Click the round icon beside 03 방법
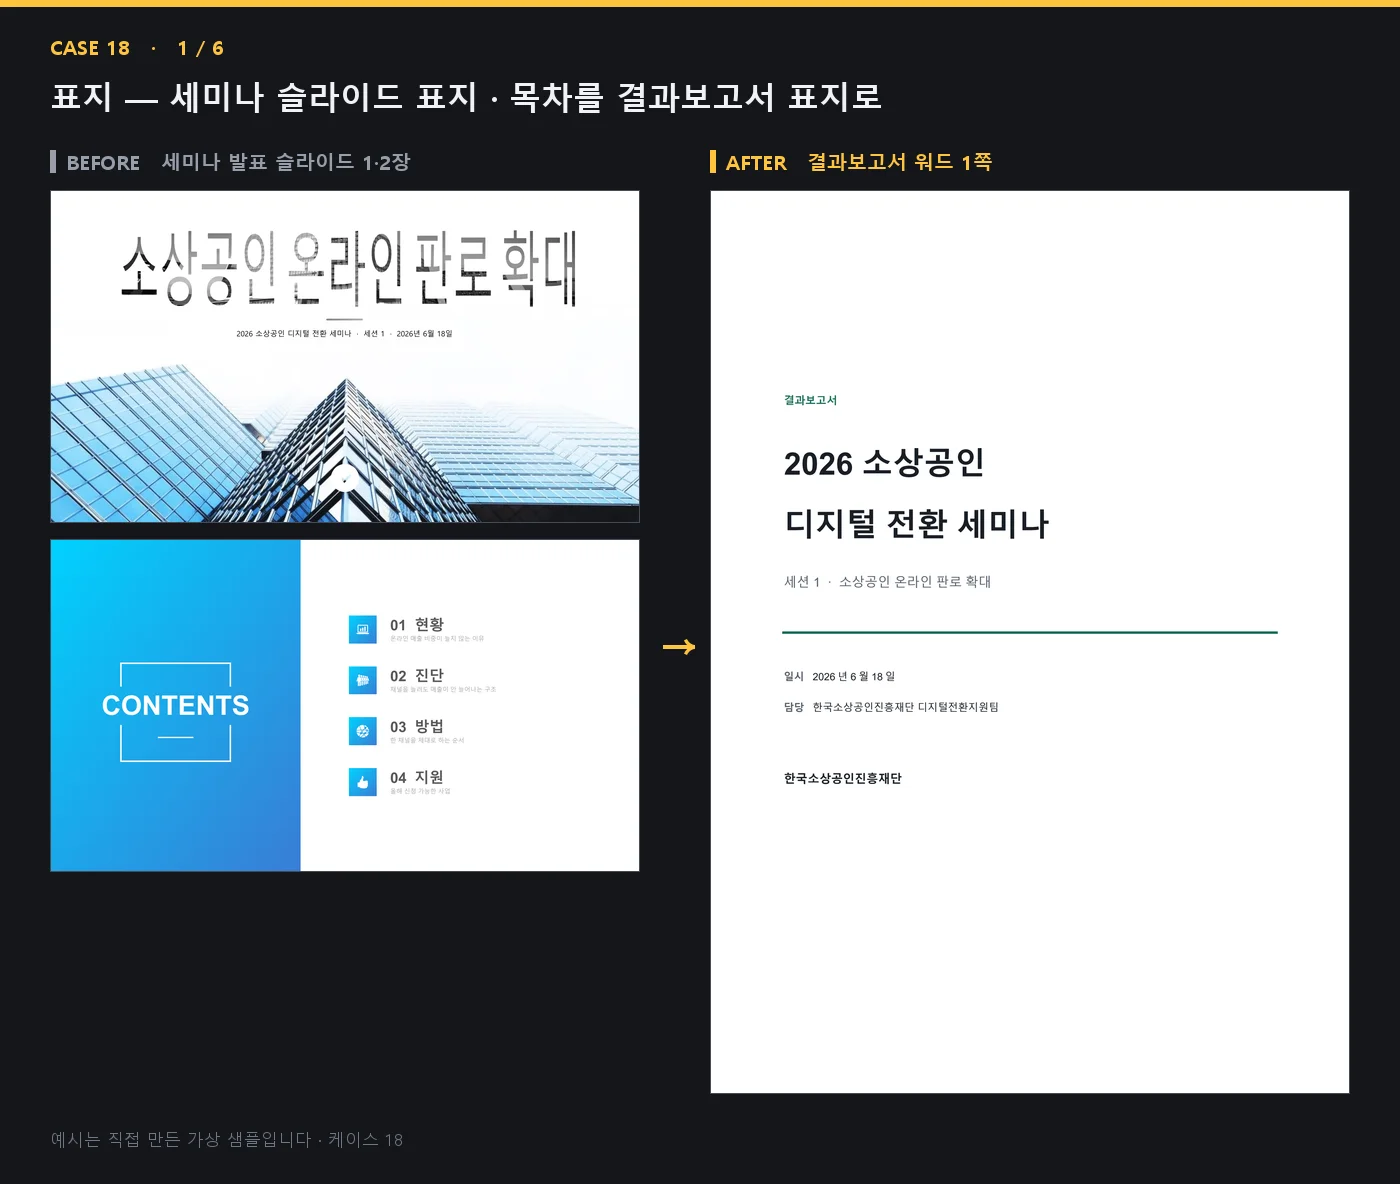This screenshot has width=1400, height=1184. pos(363,731)
